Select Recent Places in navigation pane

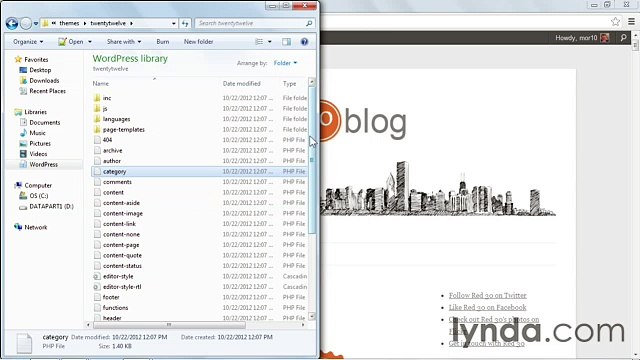click(47, 91)
